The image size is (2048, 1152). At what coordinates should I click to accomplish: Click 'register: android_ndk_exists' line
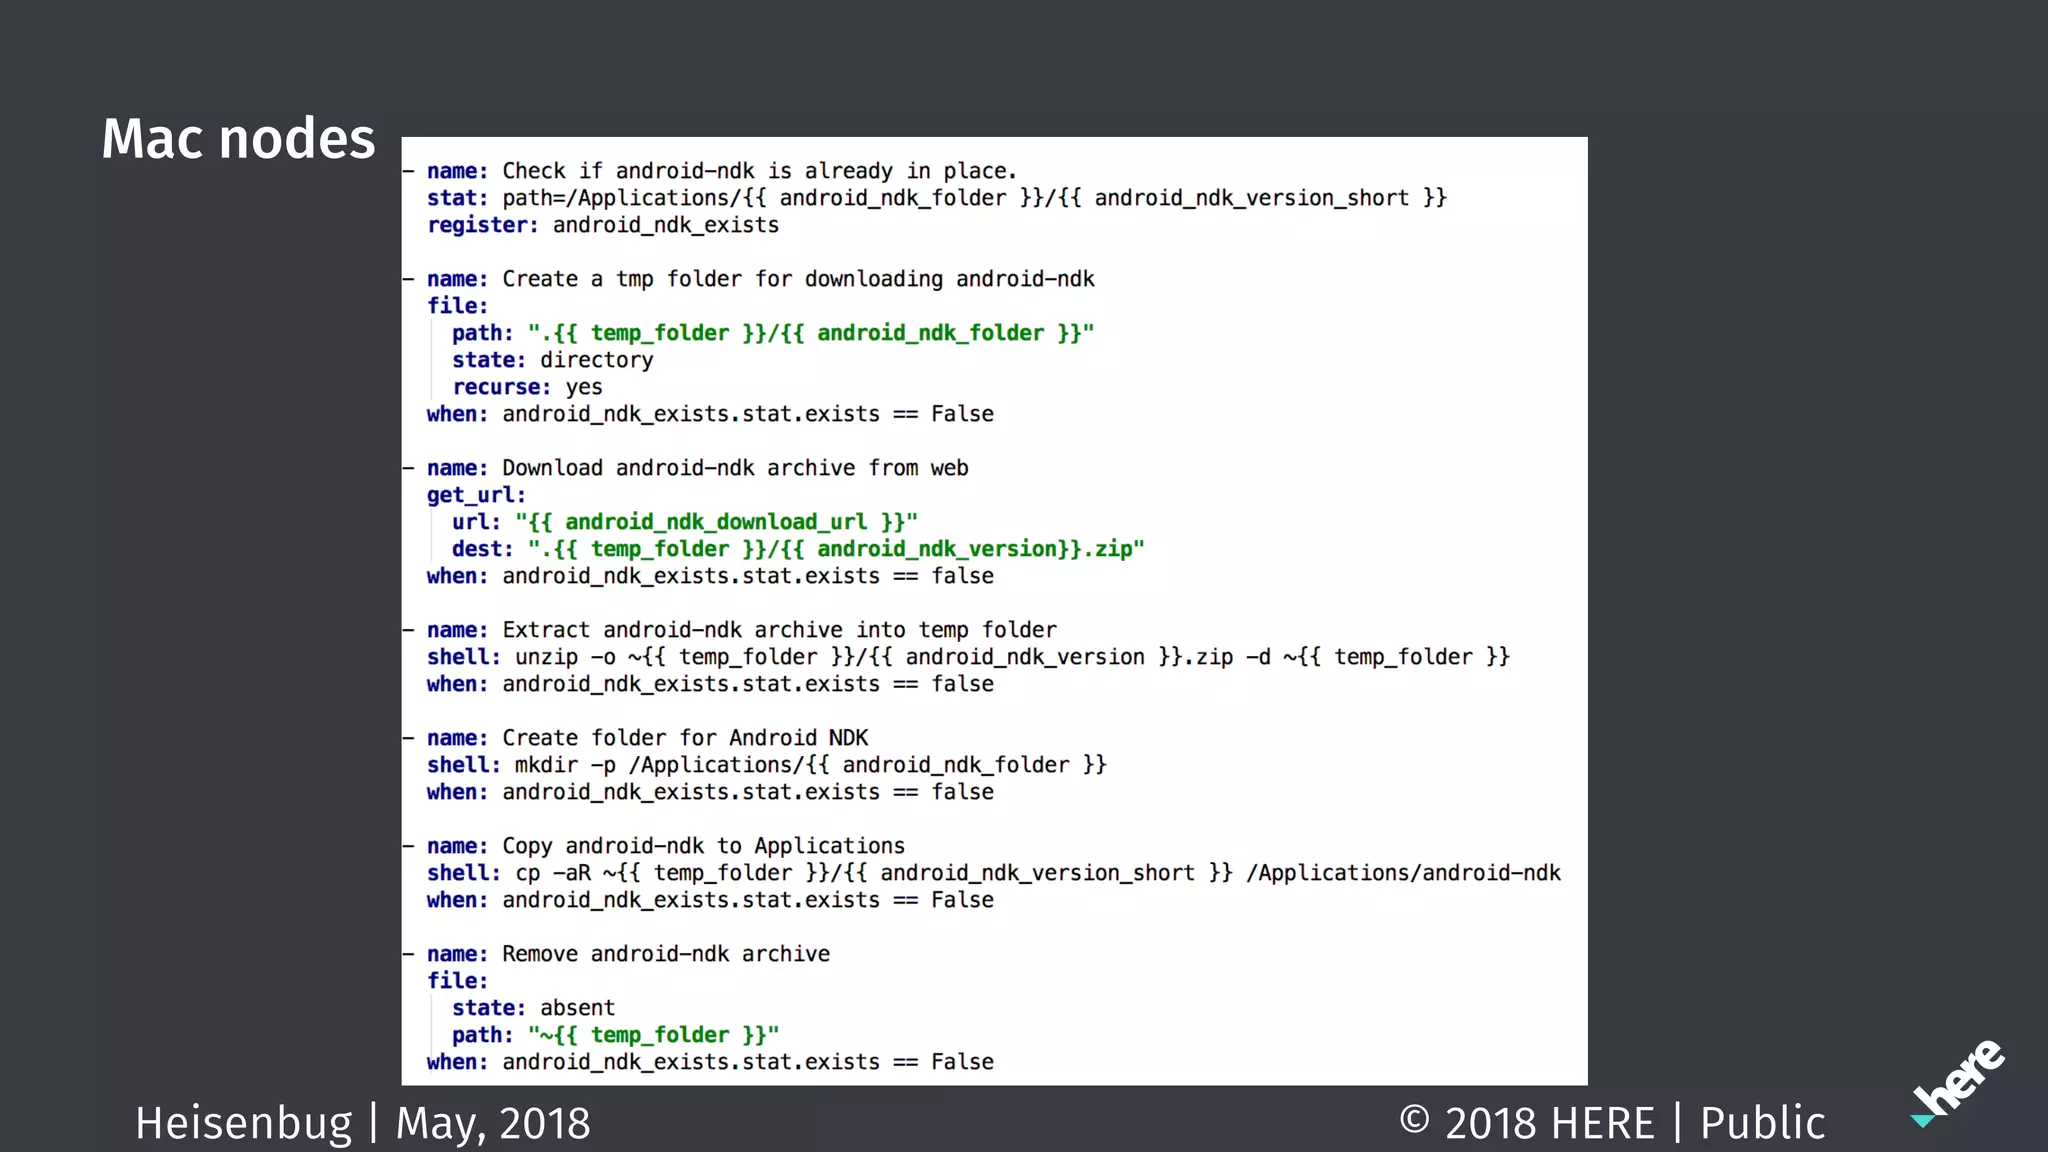click(603, 225)
